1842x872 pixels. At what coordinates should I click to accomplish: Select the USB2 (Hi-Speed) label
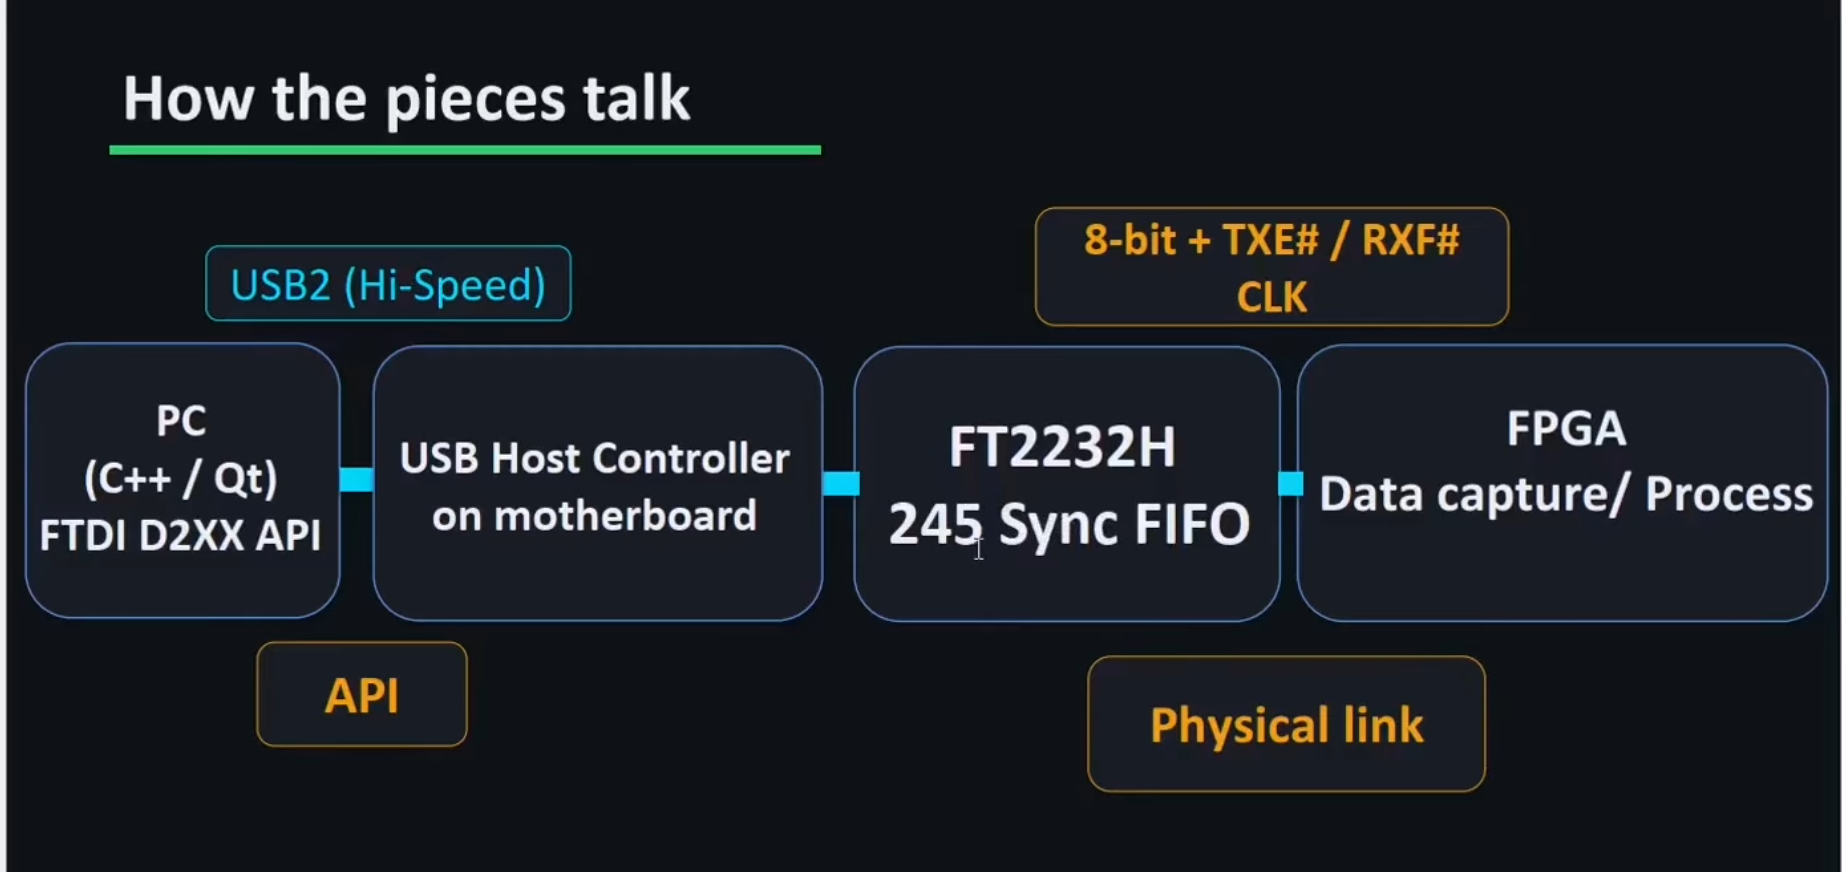388,285
